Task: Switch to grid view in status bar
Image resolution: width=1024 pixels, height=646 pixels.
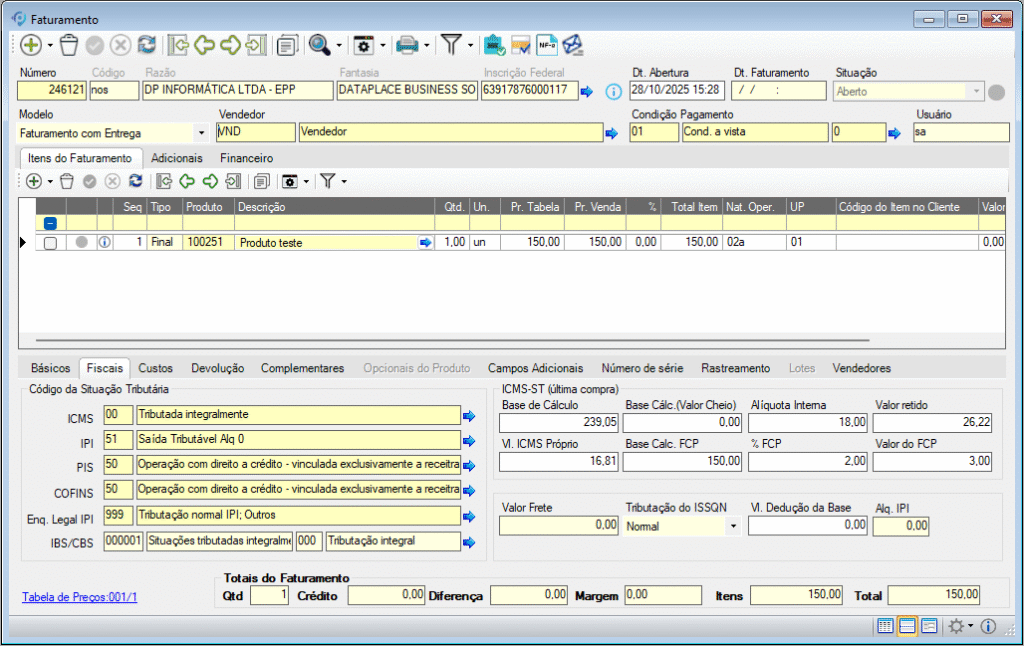Action: pyautogui.click(x=885, y=626)
